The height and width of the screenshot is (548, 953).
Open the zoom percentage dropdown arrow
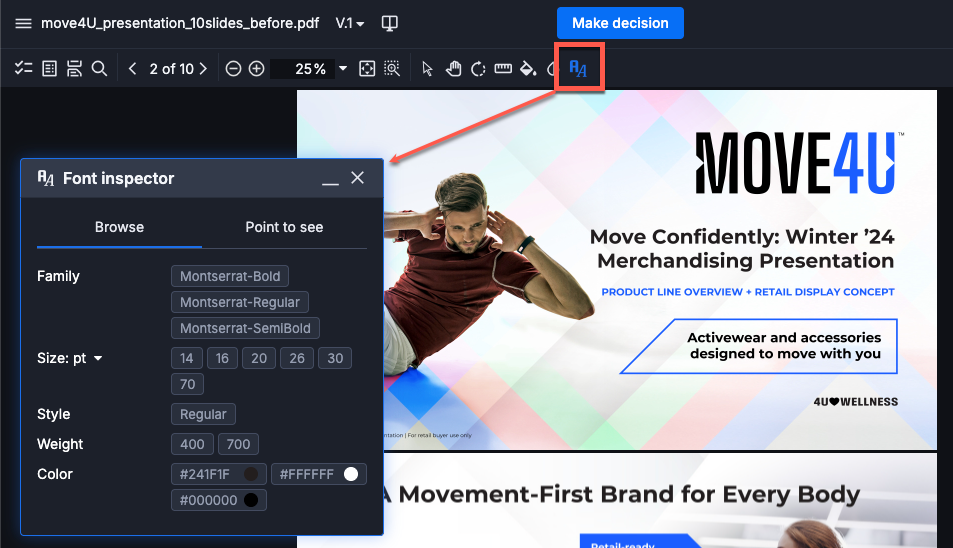(343, 69)
